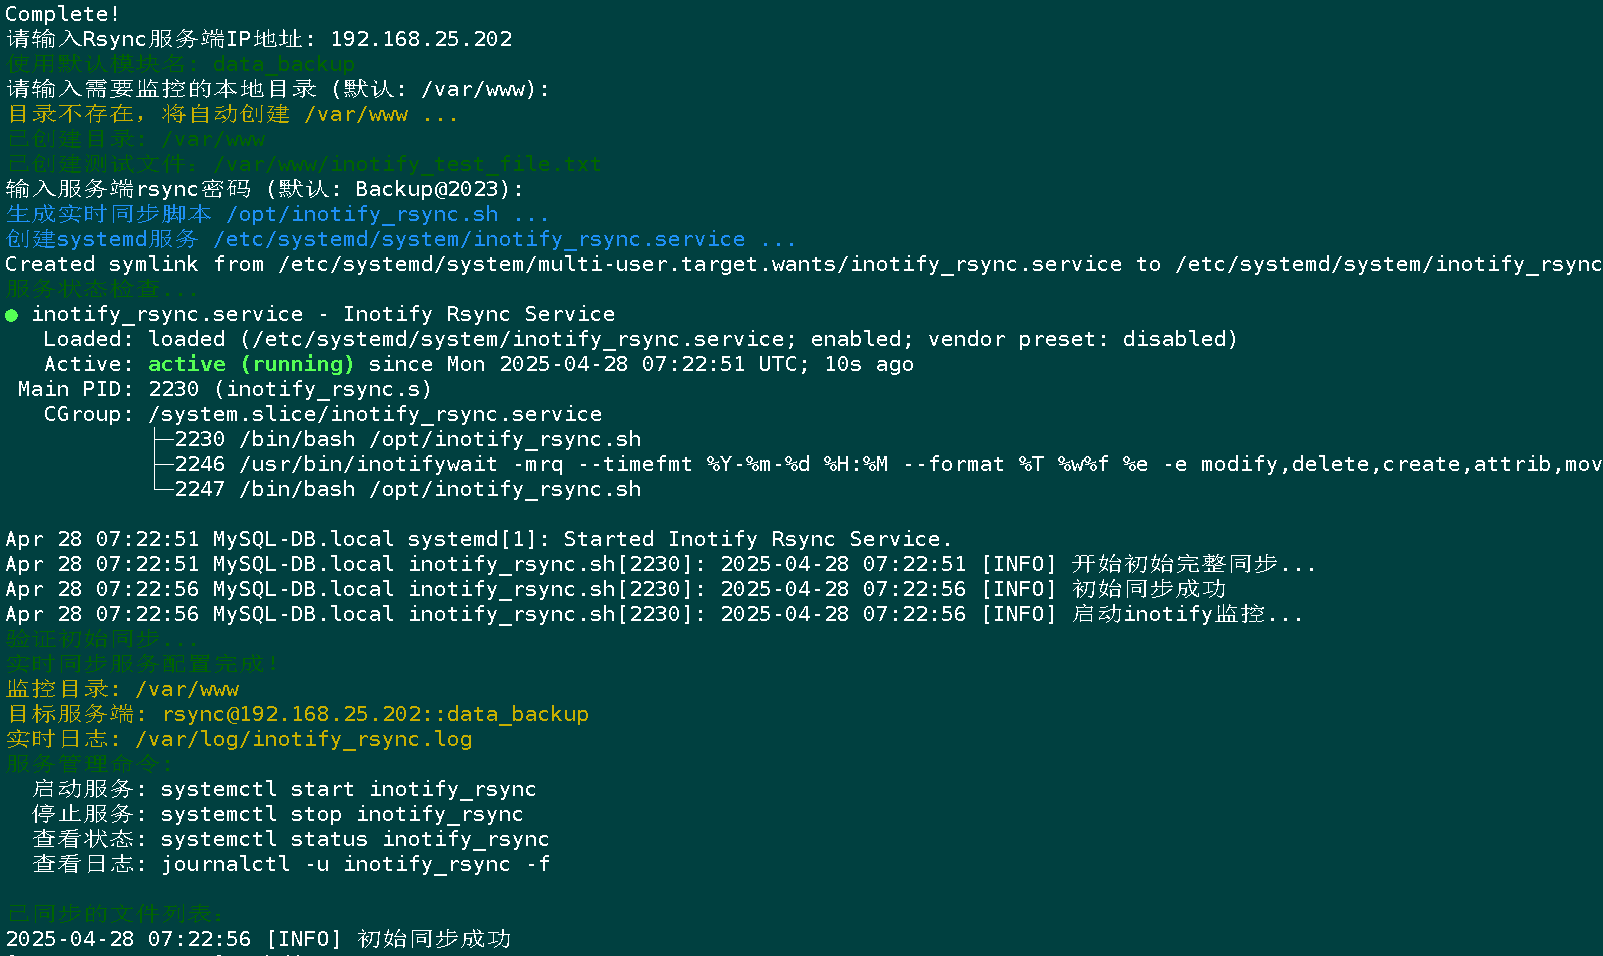1603x956 pixels.
Task: Click the /opt/inotify_rsync.sh script path line
Action: [x=278, y=214]
